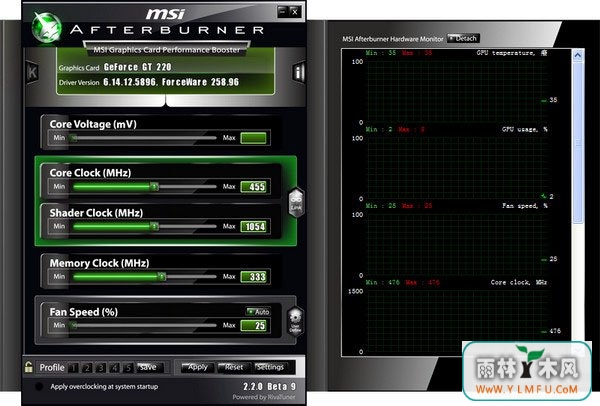Image resolution: width=600 pixels, height=406 pixels.
Task: Click the User Define fan gear icon
Action: 295,321
